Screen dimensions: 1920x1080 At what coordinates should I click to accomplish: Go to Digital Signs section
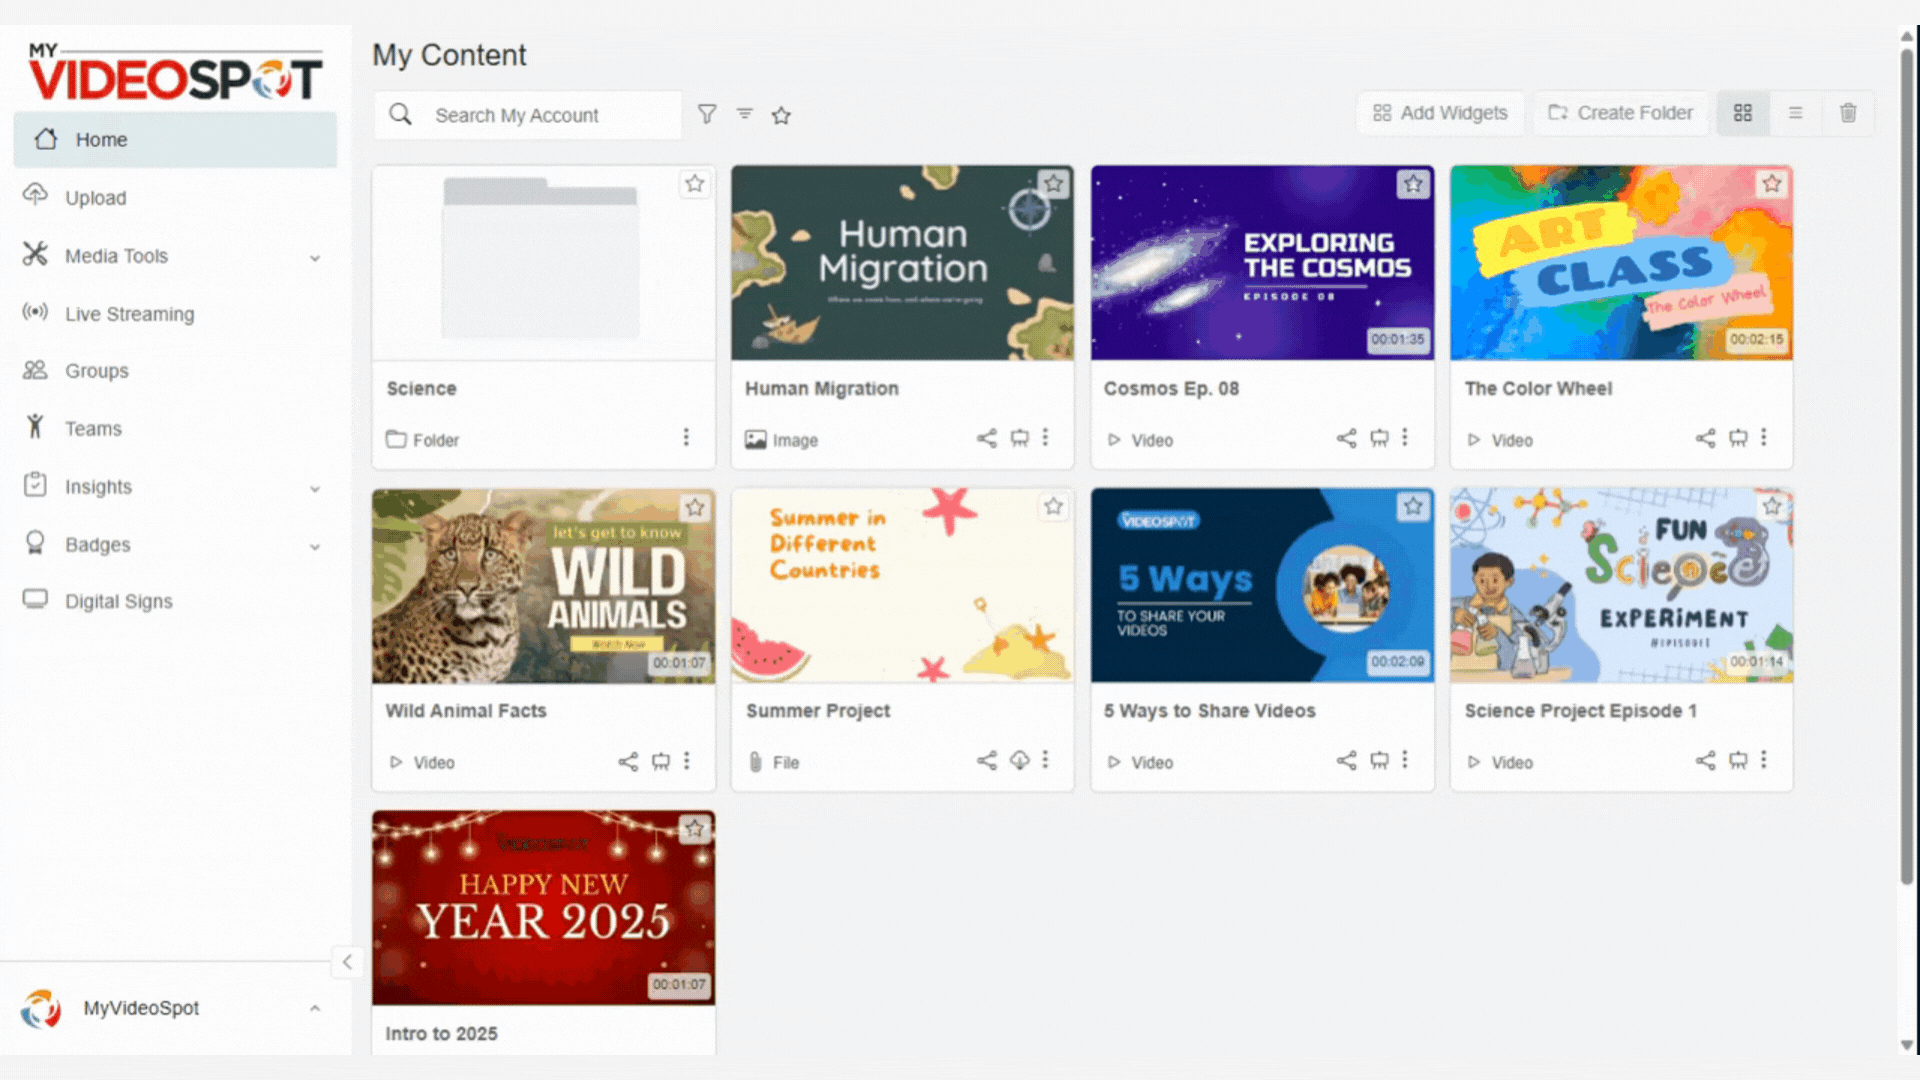click(x=118, y=601)
